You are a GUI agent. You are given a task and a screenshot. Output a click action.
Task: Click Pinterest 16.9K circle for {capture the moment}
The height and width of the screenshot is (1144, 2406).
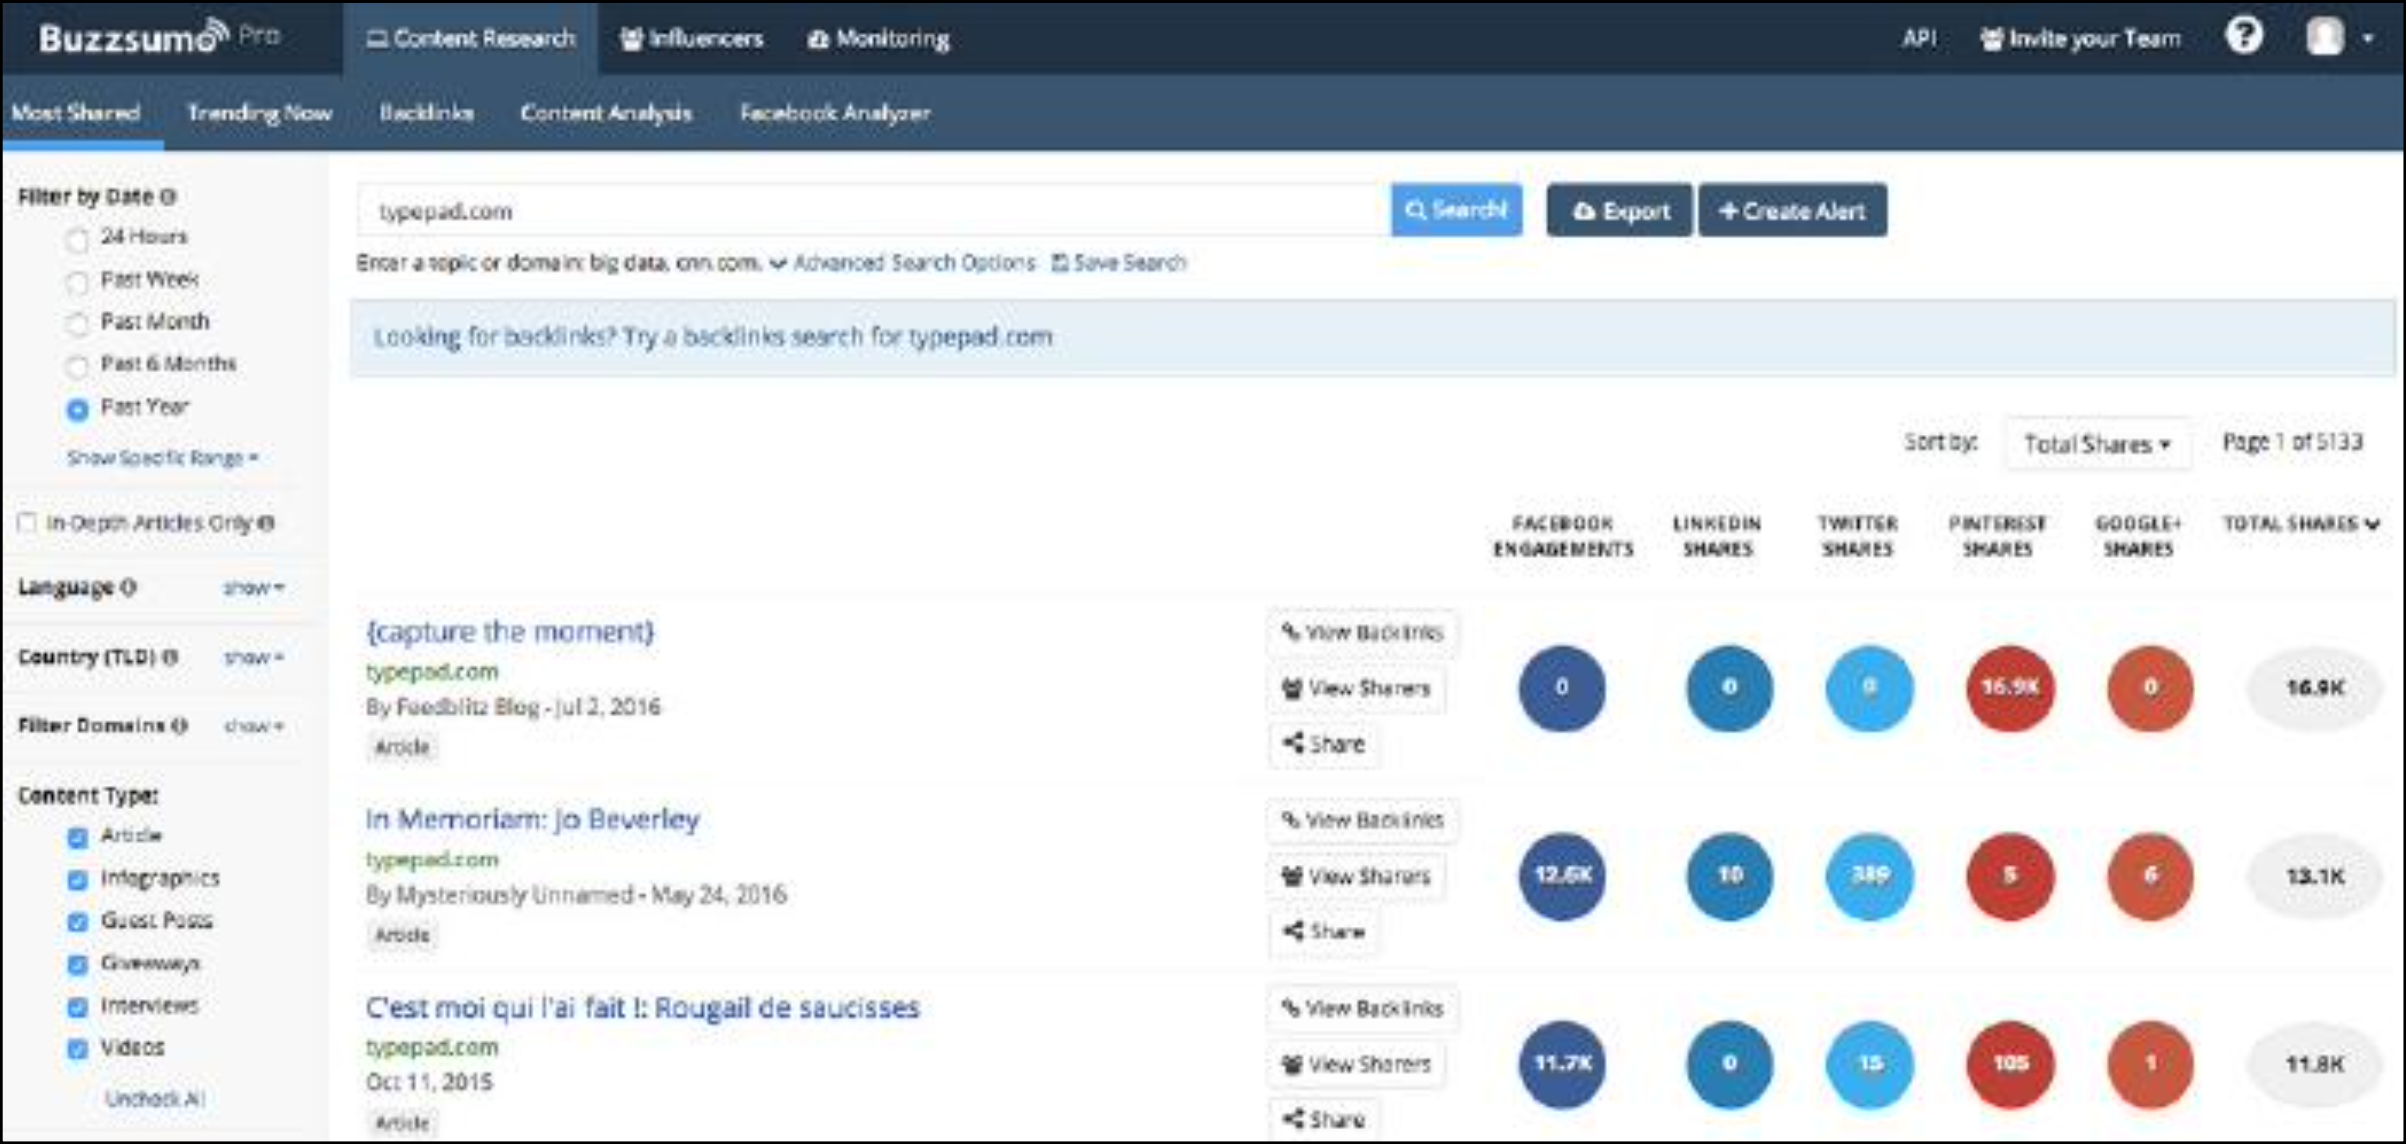click(2010, 688)
